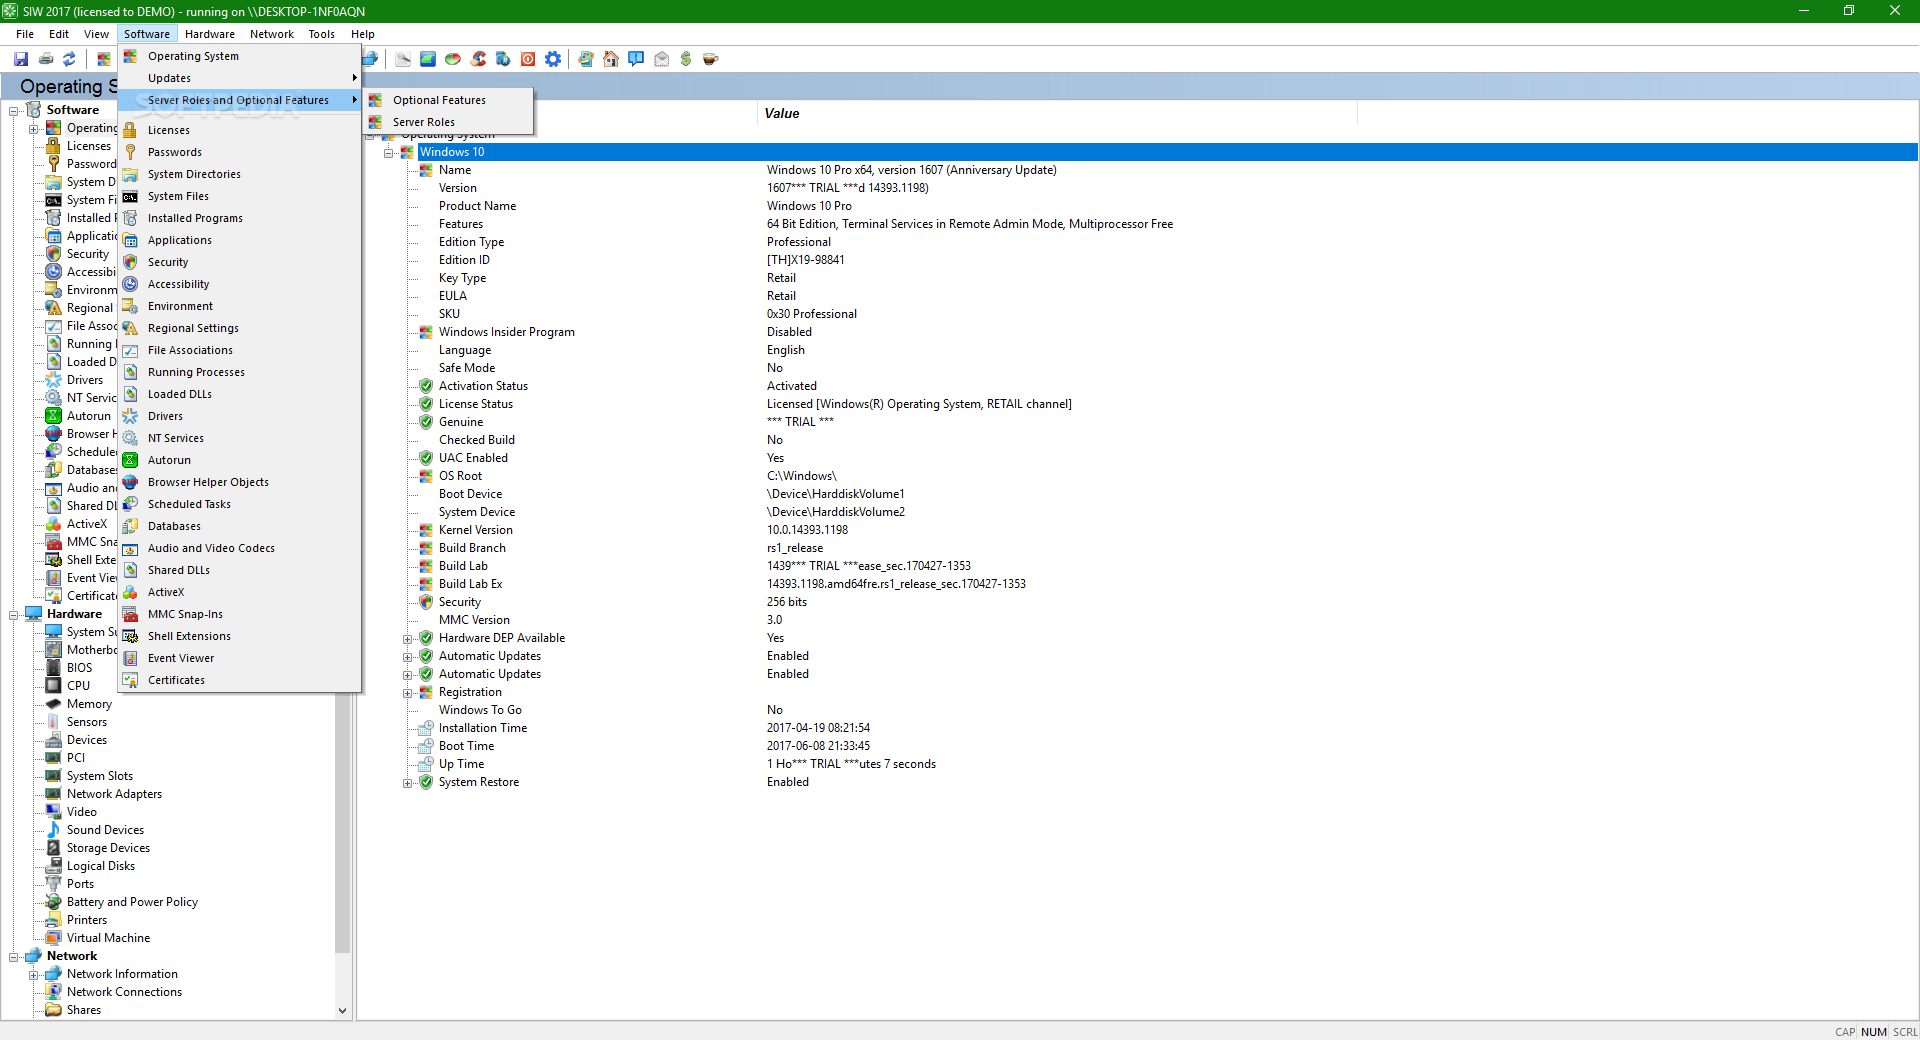
Task: Click the Value column header
Action: coord(1057,114)
